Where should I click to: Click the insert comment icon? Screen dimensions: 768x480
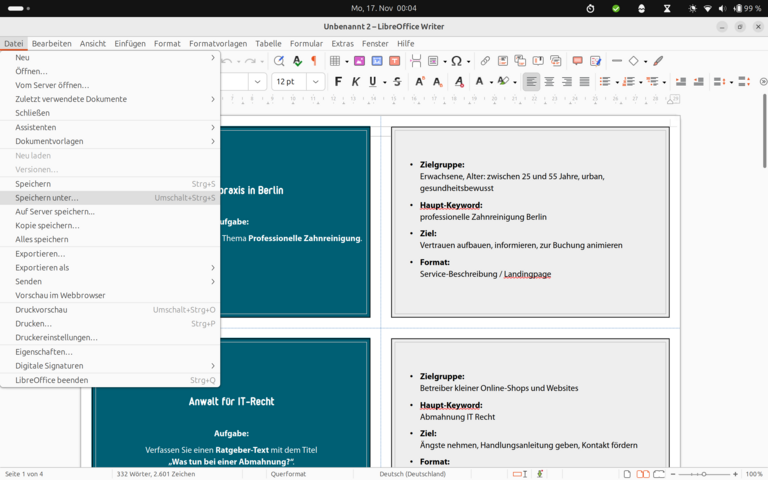tap(577, 61)
